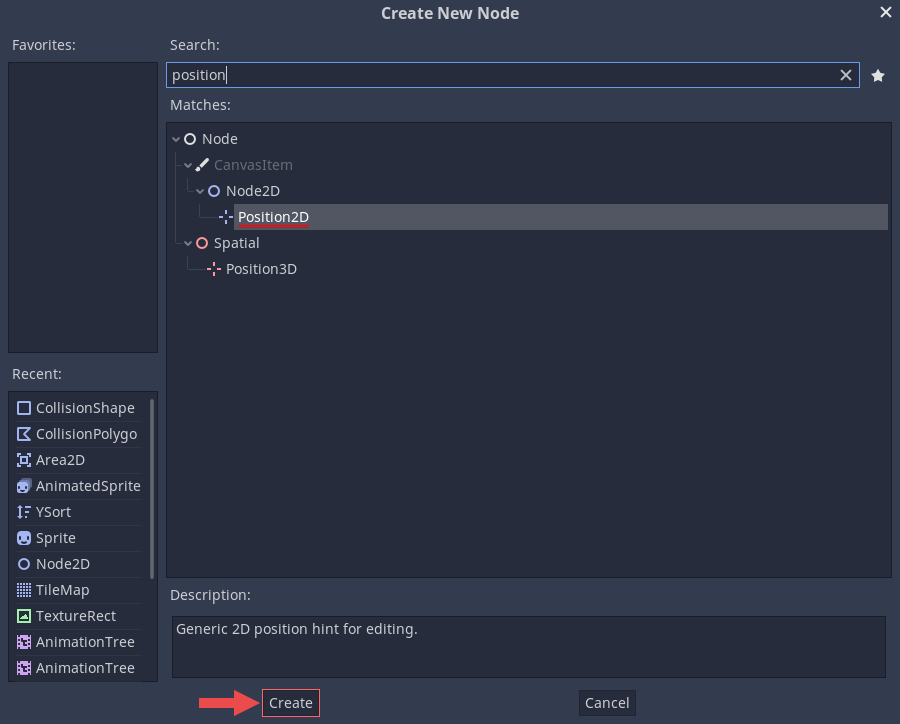Screen dimensions: 900x724
Task: Click the YSort icon in the recent list
Action: coord(24,512)
